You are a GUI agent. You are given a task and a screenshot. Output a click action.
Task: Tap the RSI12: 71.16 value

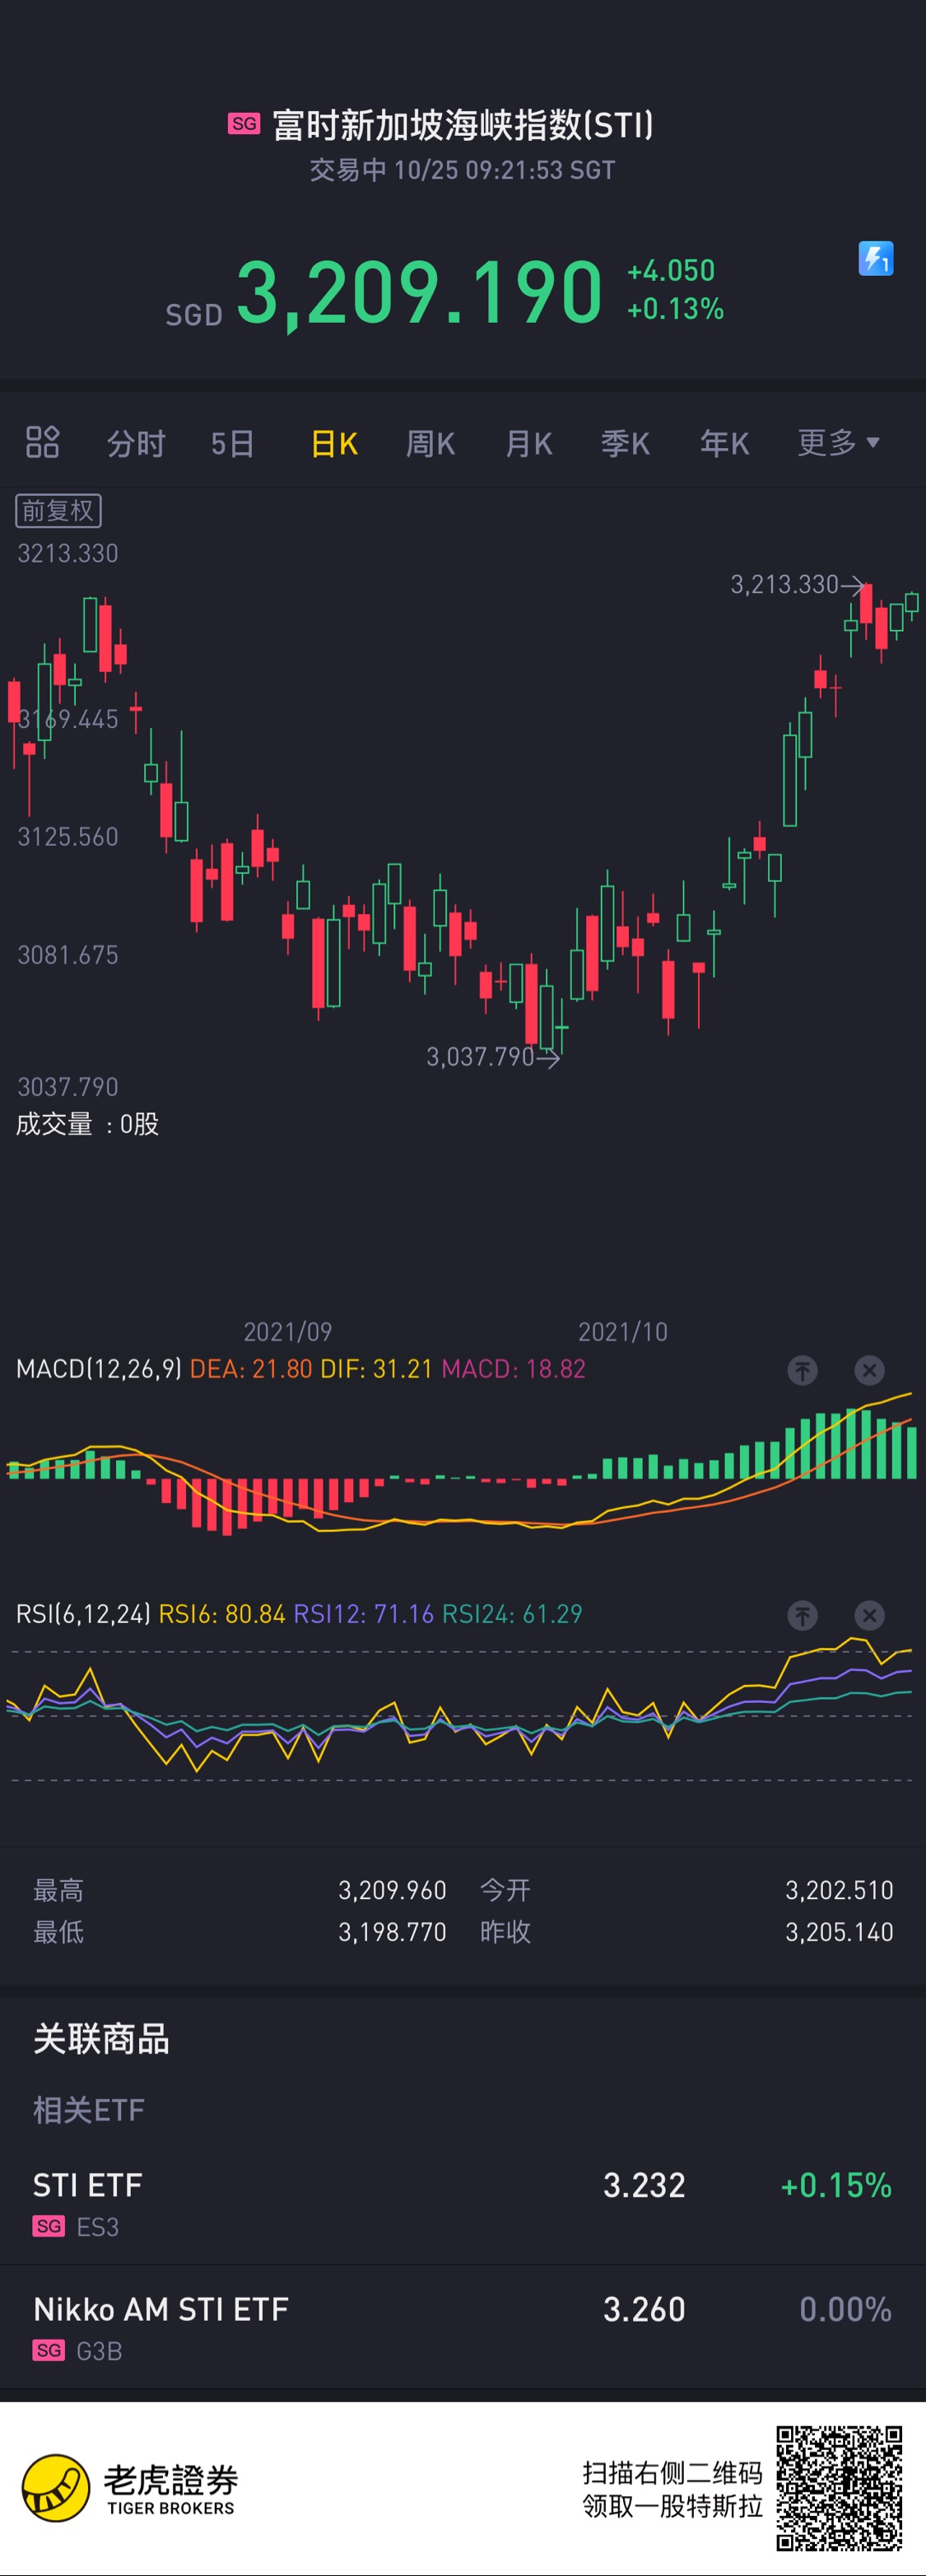(x=363, y=1614)
